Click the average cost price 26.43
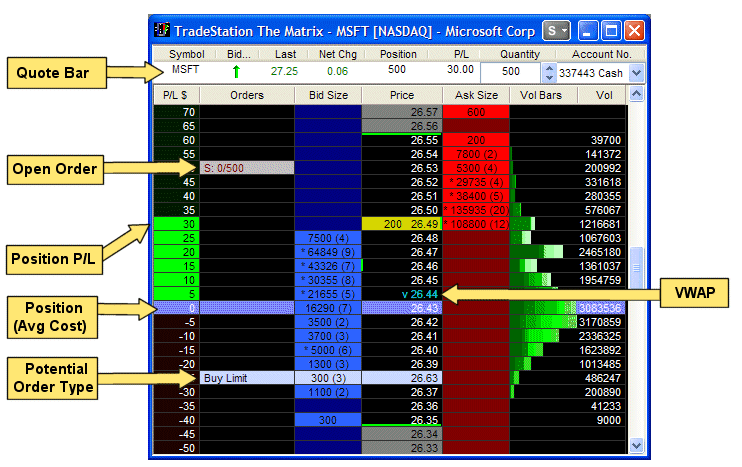This screenshot has width=742, height=467. [402, 308]
